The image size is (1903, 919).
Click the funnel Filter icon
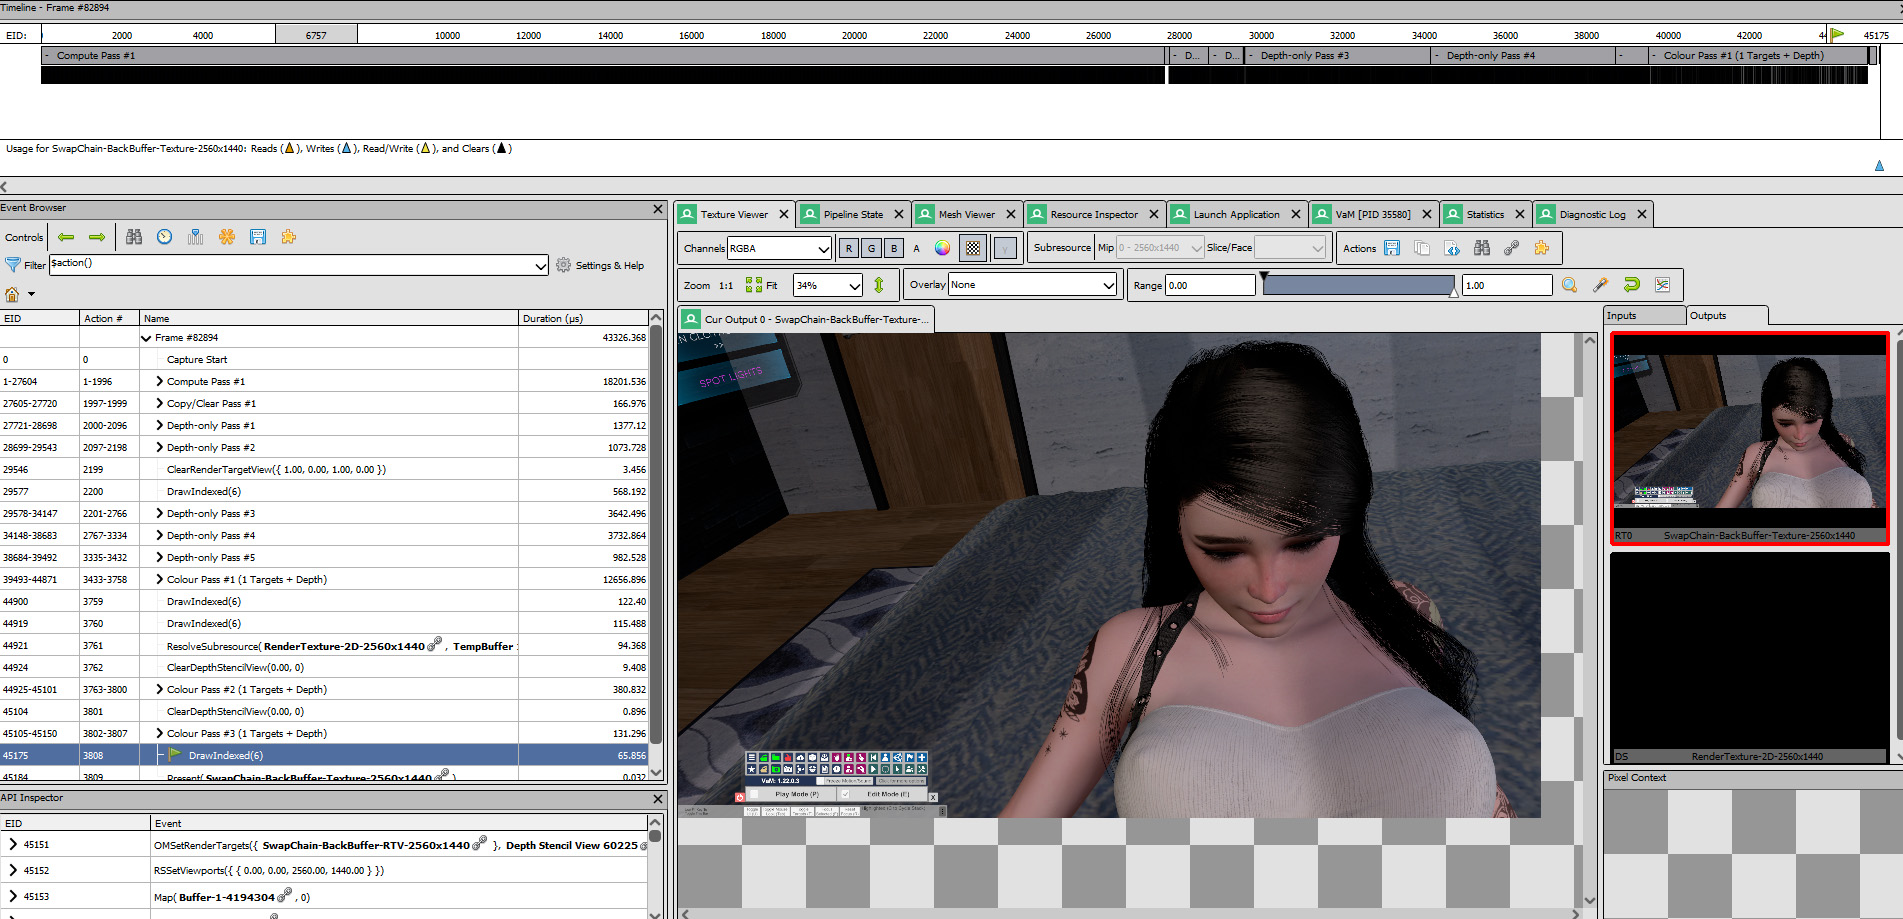pyautogui.click(x=13, y=265)
